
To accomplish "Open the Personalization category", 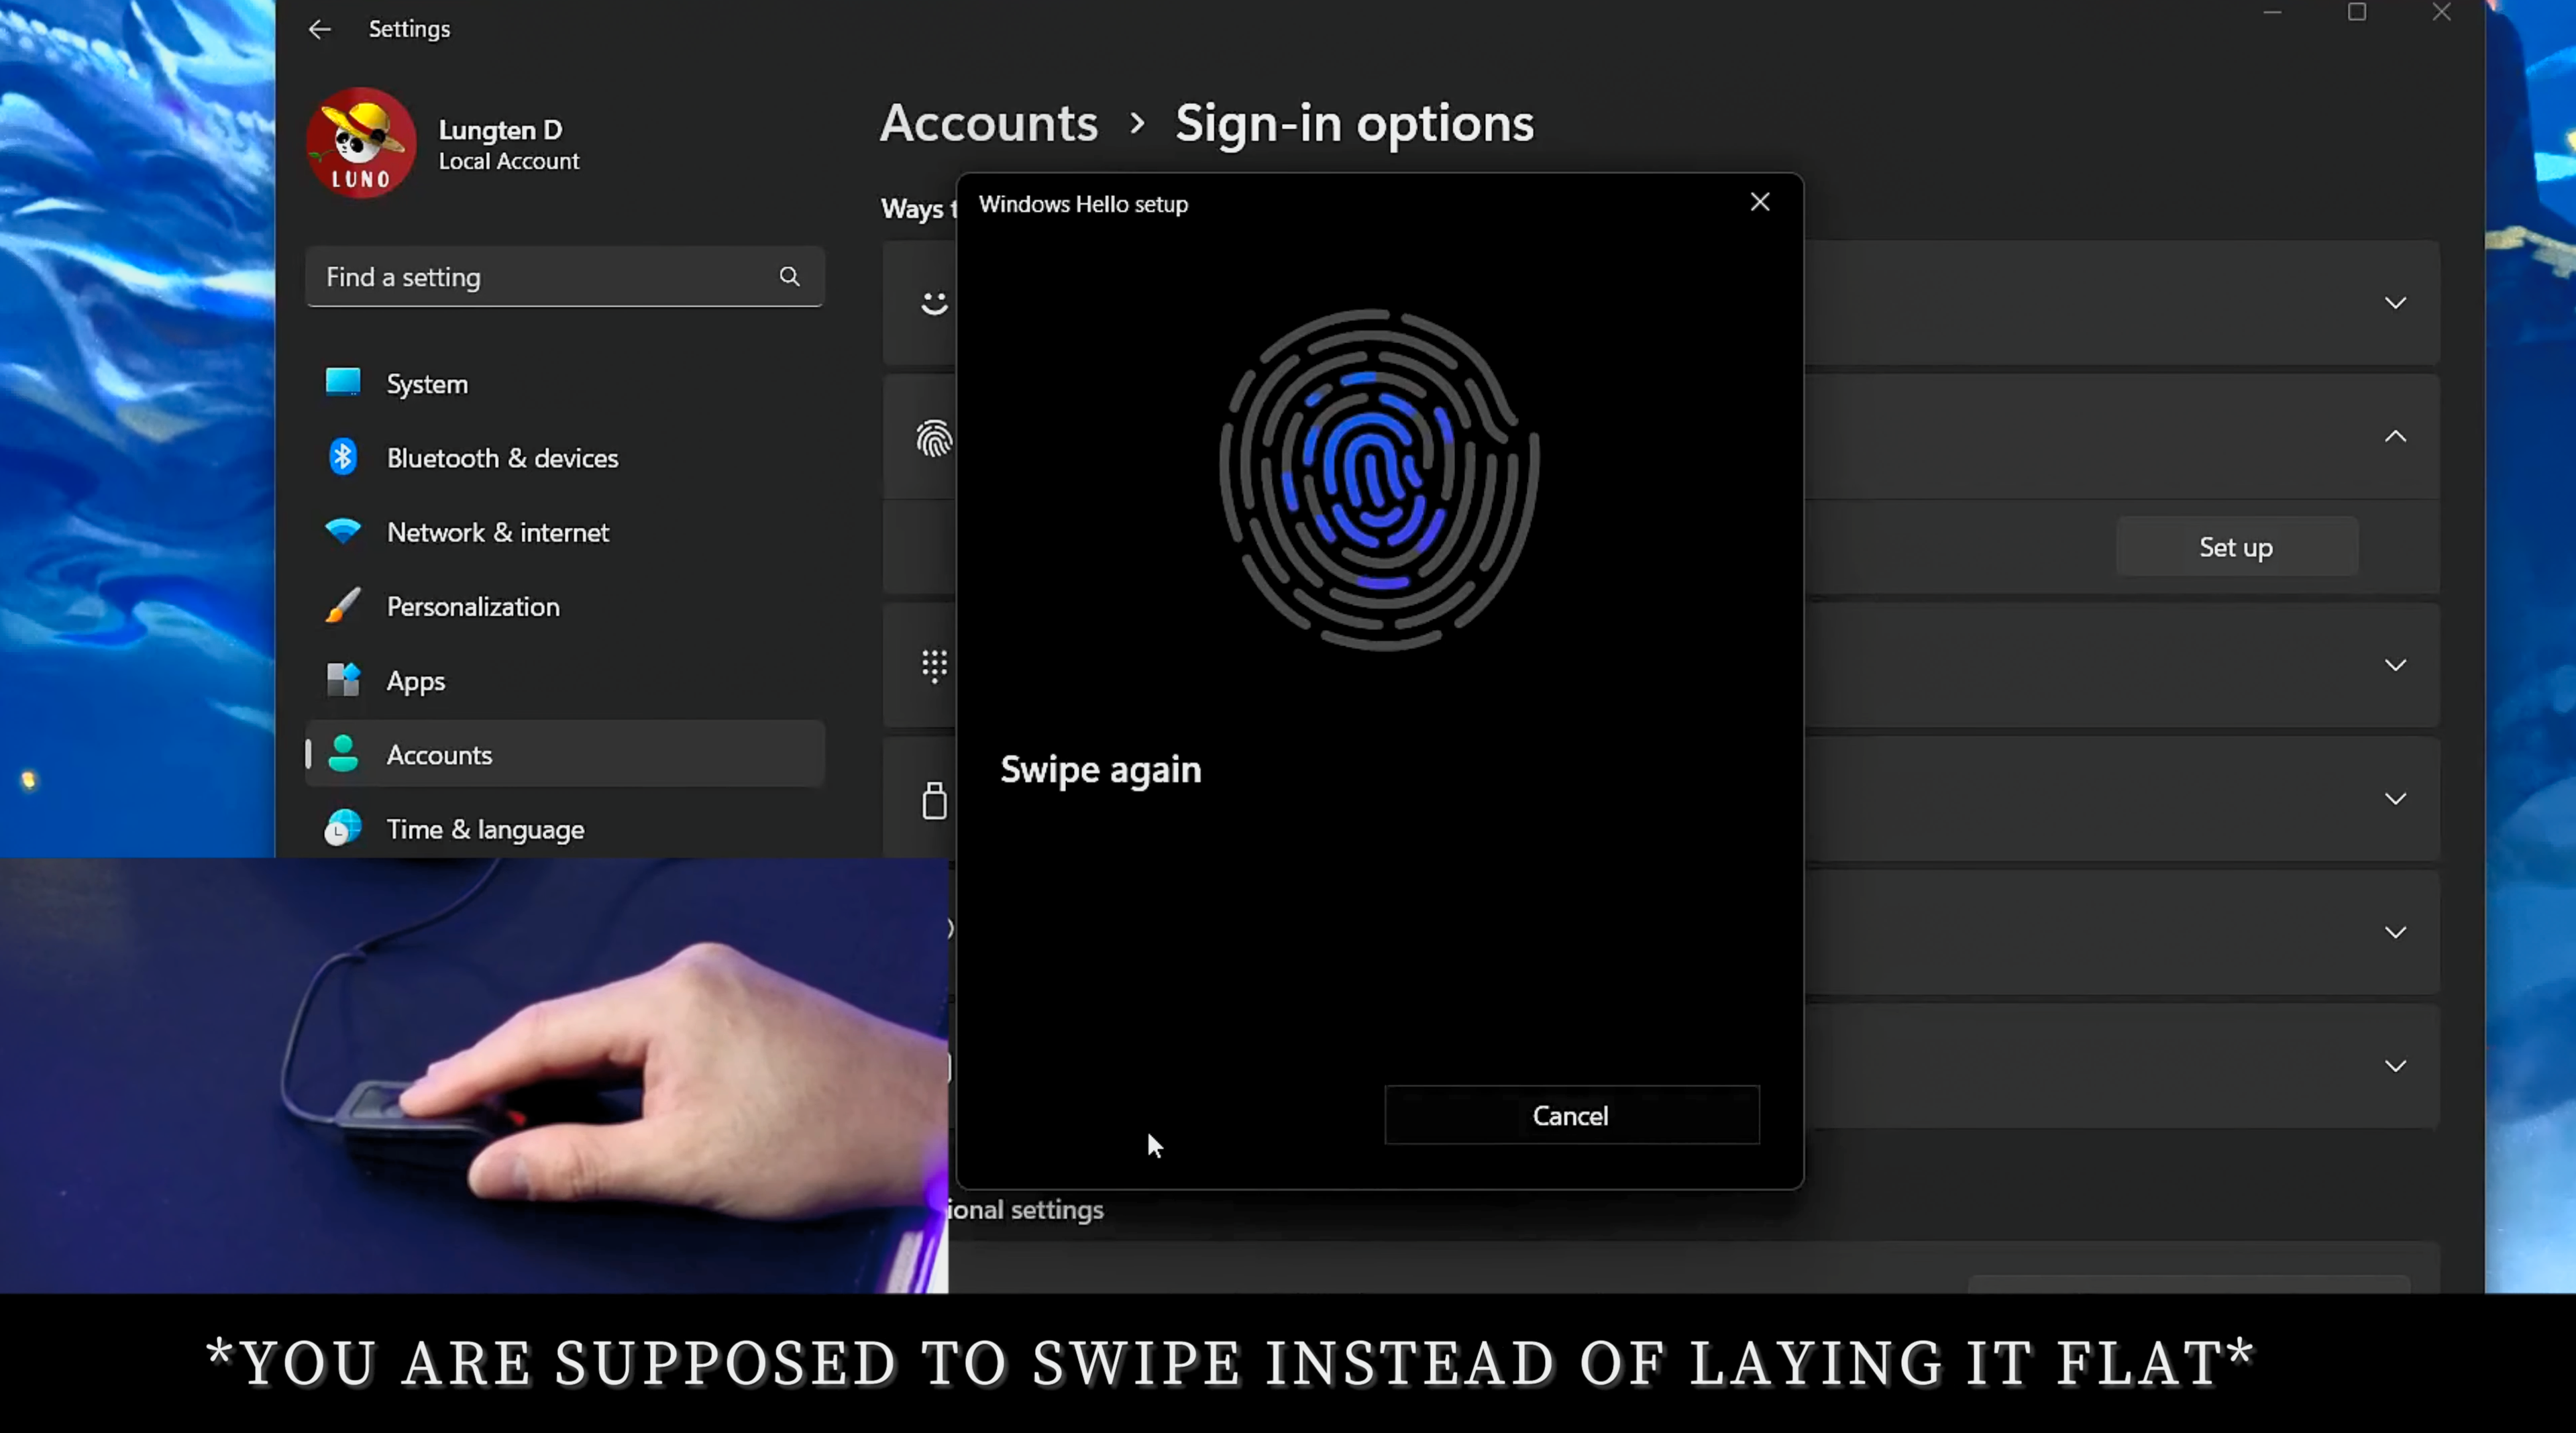I will 564,606.
